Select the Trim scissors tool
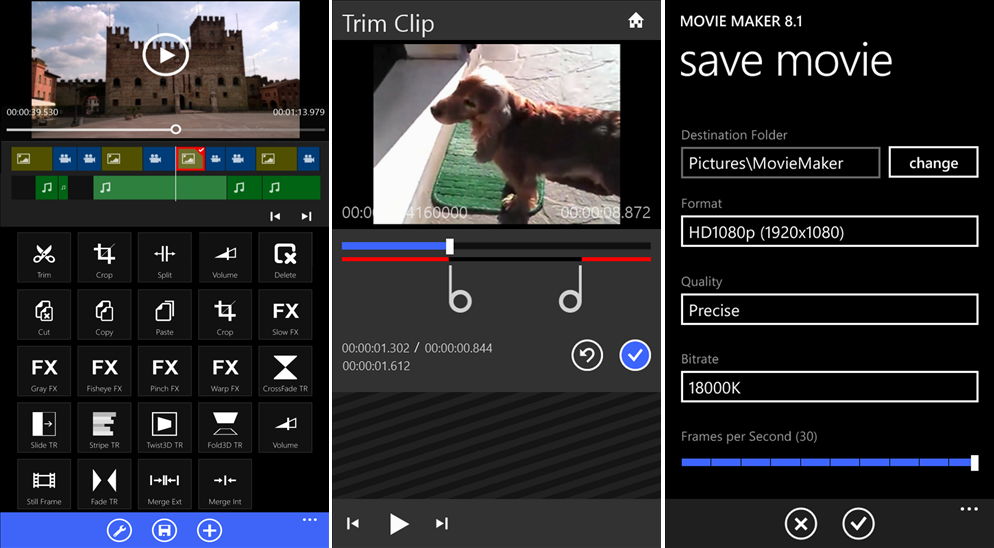The image size is (994, 548). coord(44,257)
